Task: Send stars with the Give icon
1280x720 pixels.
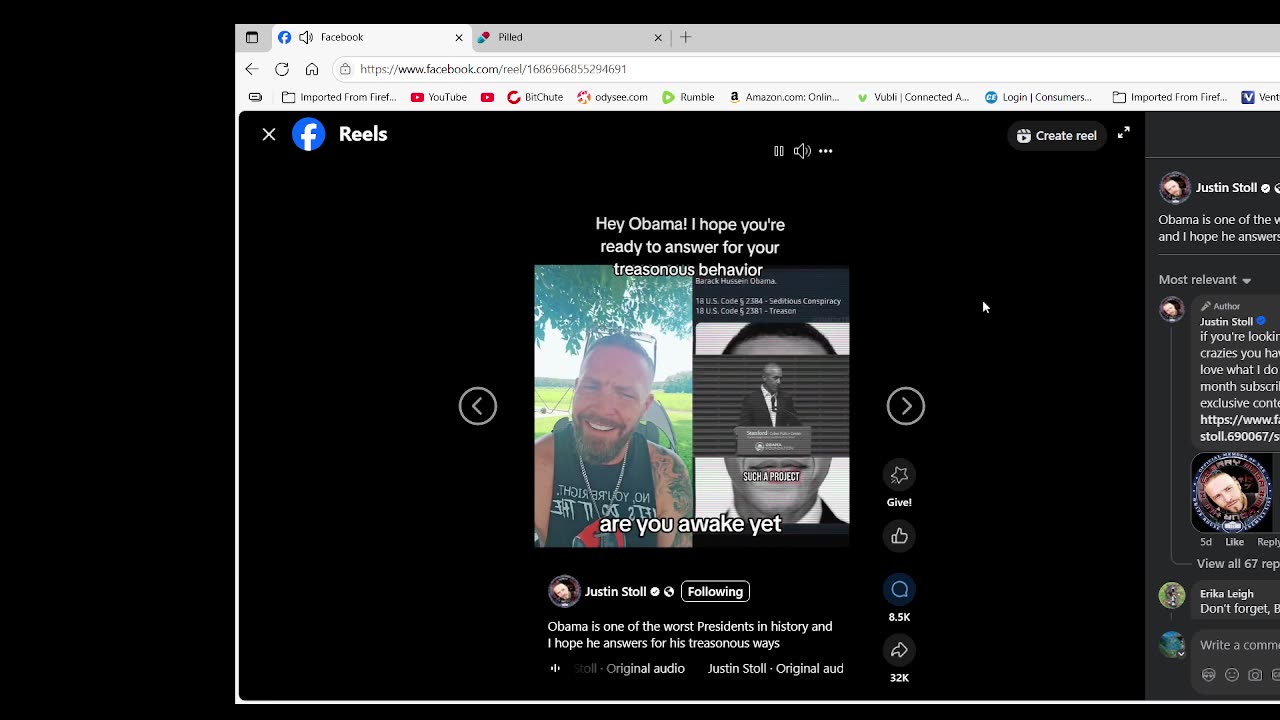Action: 899,475
